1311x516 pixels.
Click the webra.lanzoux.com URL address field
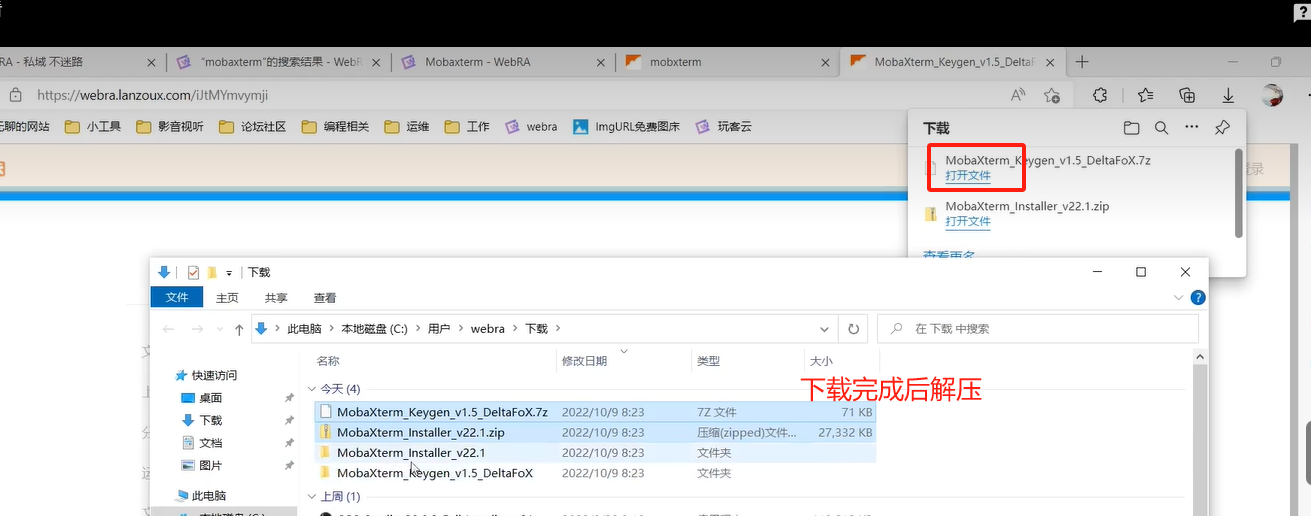pos(153,95)
